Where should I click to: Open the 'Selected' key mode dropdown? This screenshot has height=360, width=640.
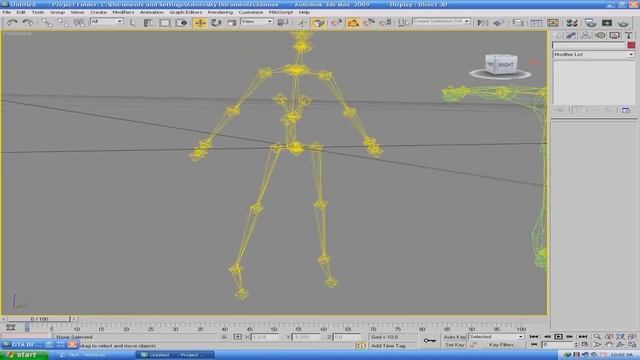point(496,337)
